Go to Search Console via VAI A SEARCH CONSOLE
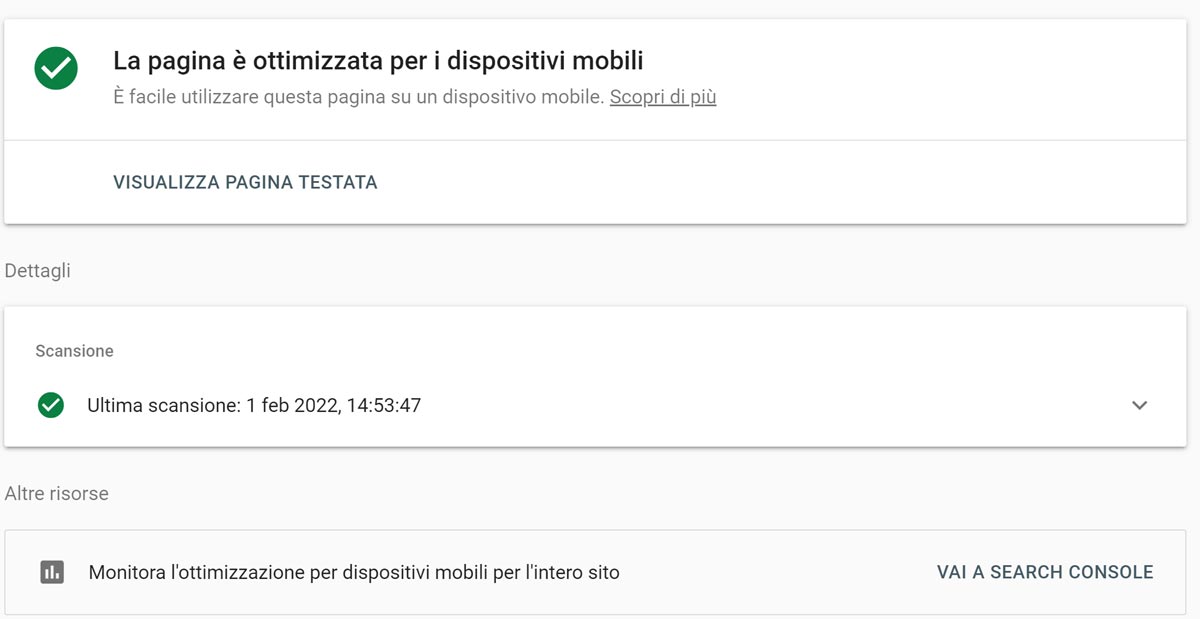This screenshot has width=1200, height=619. (1045, 572)
